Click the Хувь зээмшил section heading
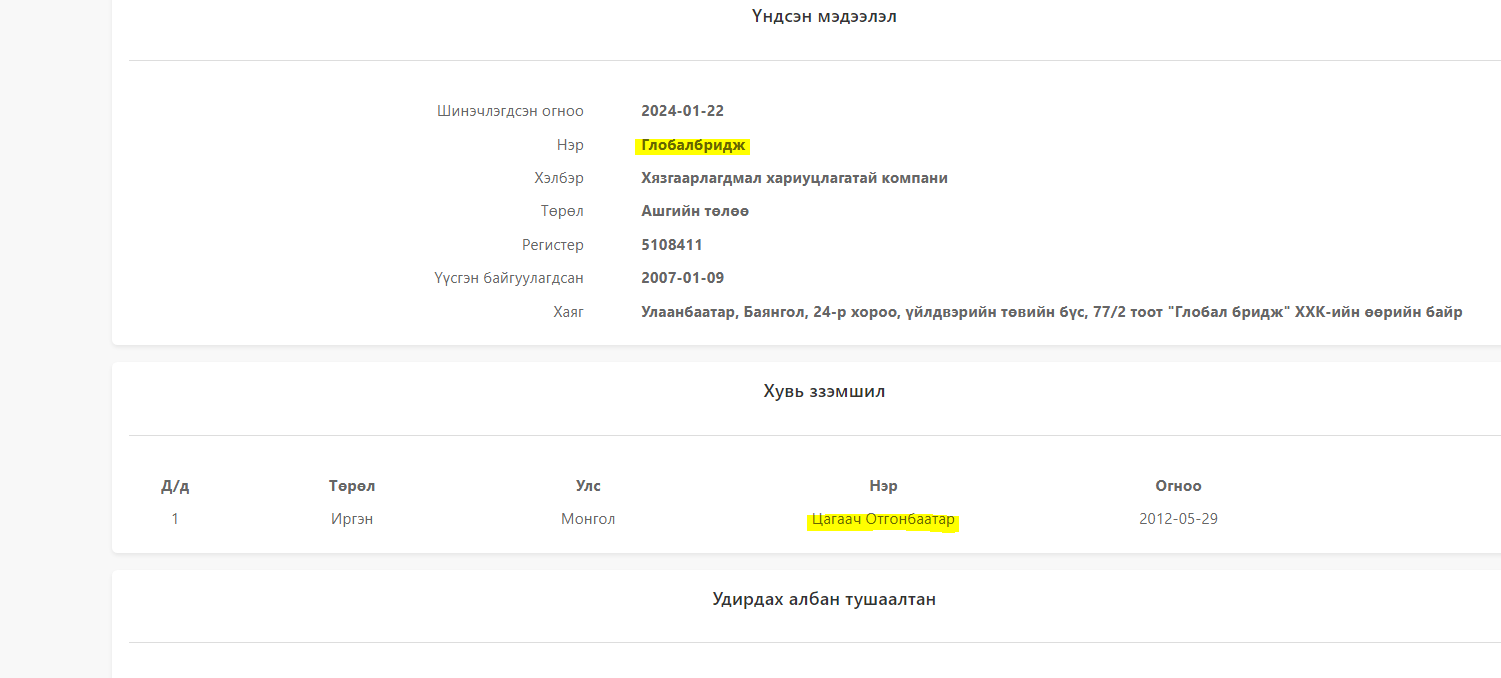This screenshot has width=1501, height=678. point(824,391)
